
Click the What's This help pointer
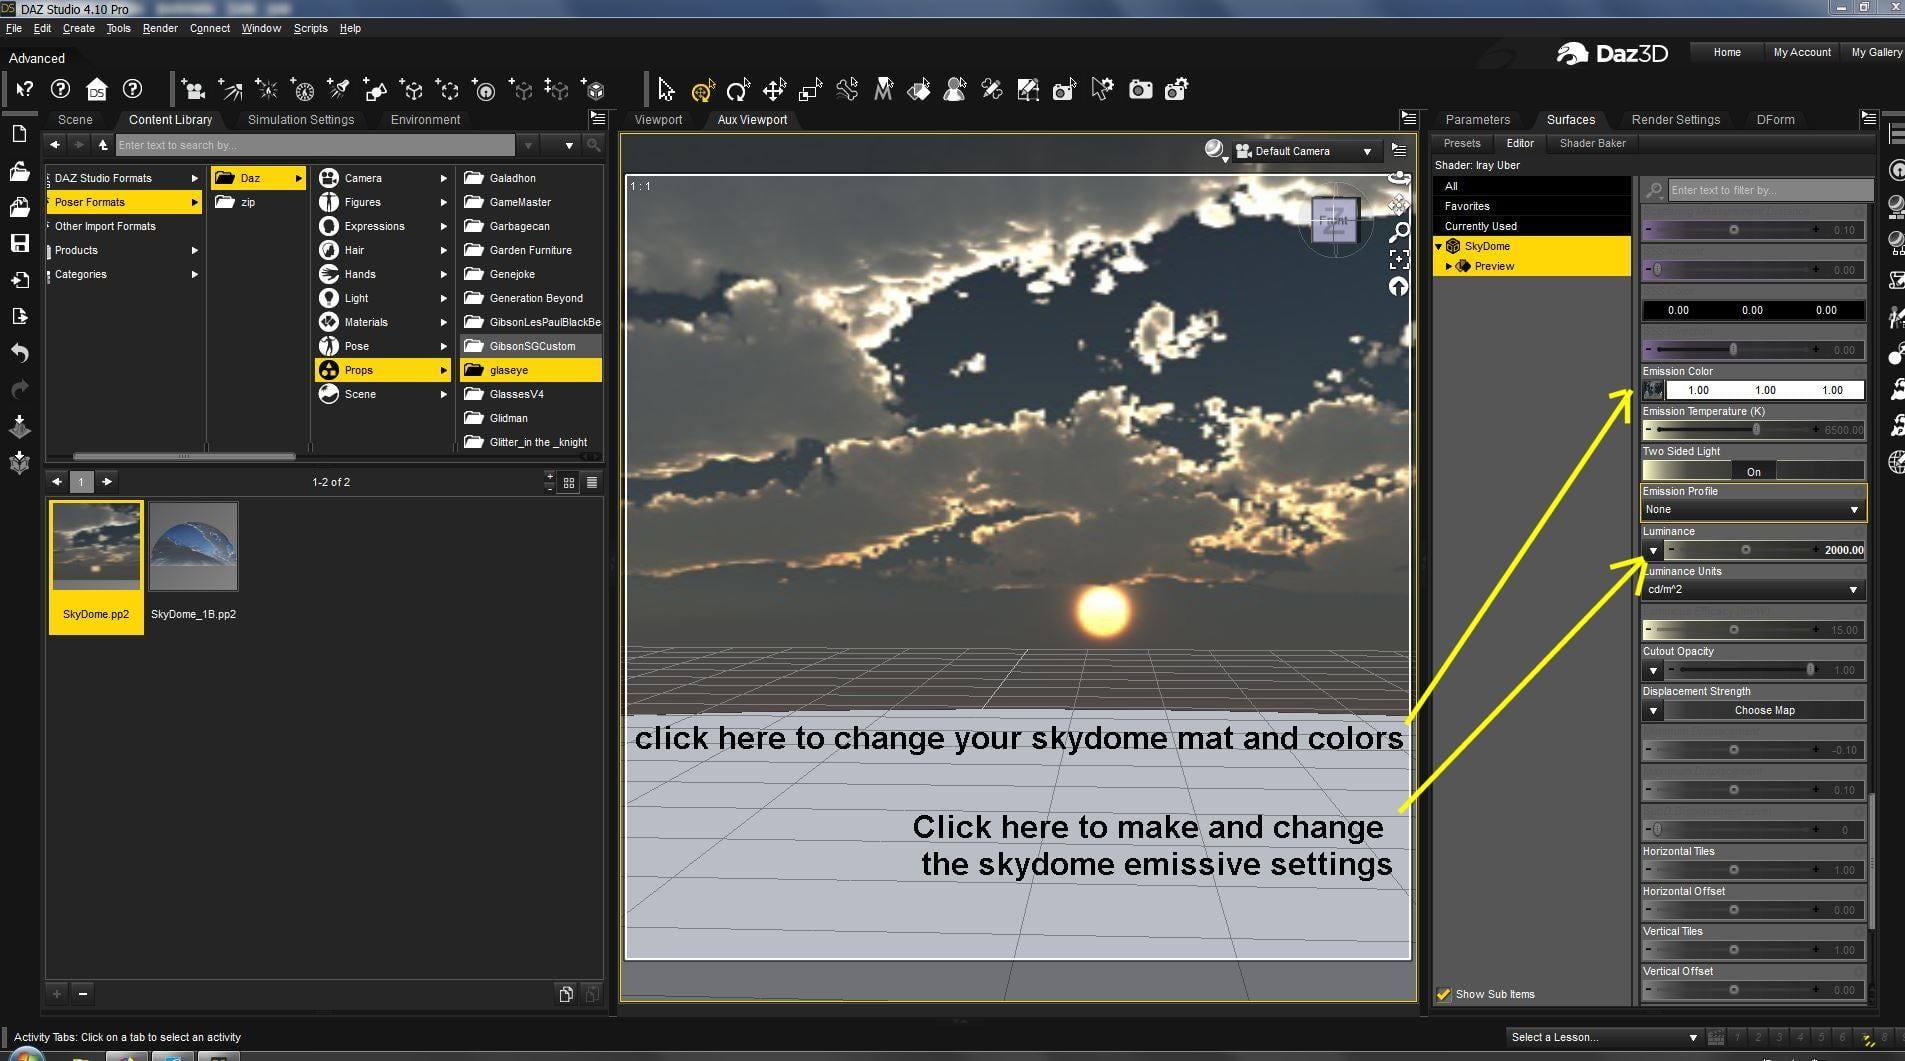coord(24,90)
